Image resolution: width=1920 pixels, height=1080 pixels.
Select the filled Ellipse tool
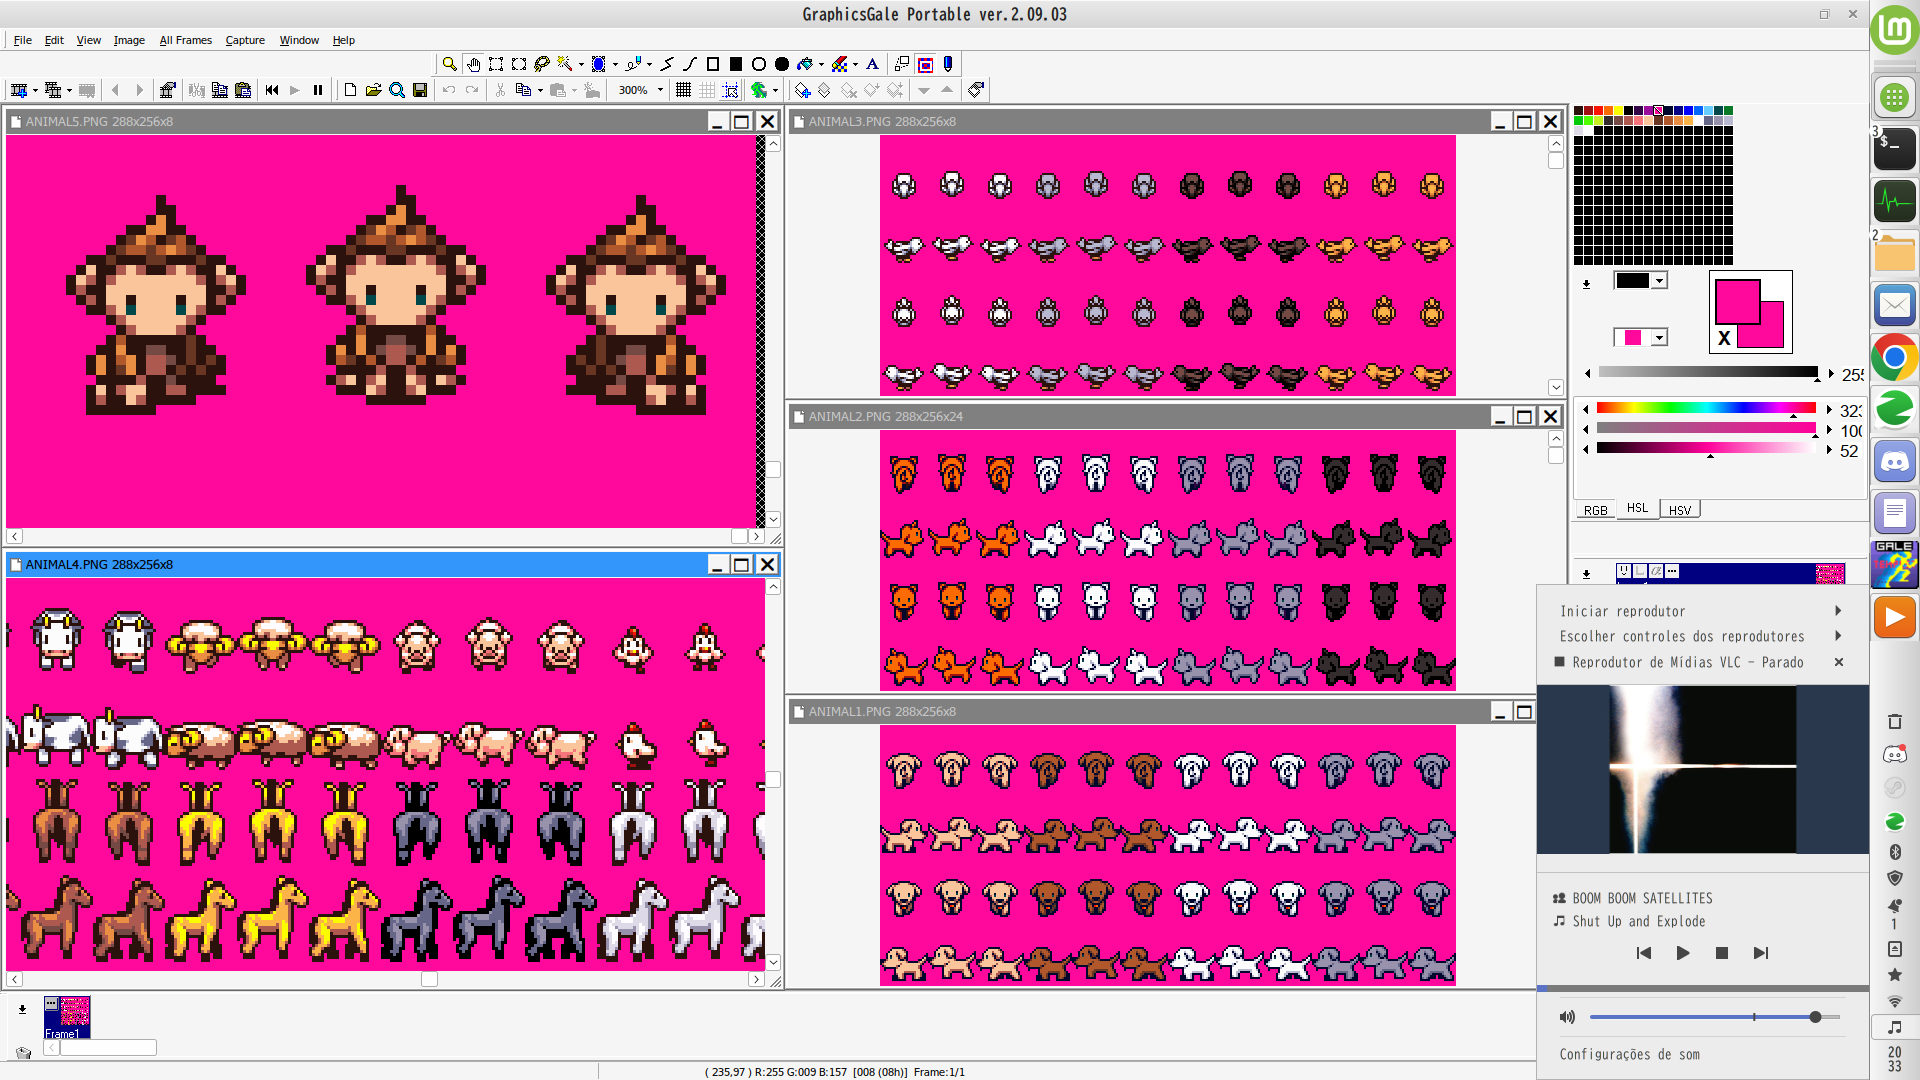point(782,64)
